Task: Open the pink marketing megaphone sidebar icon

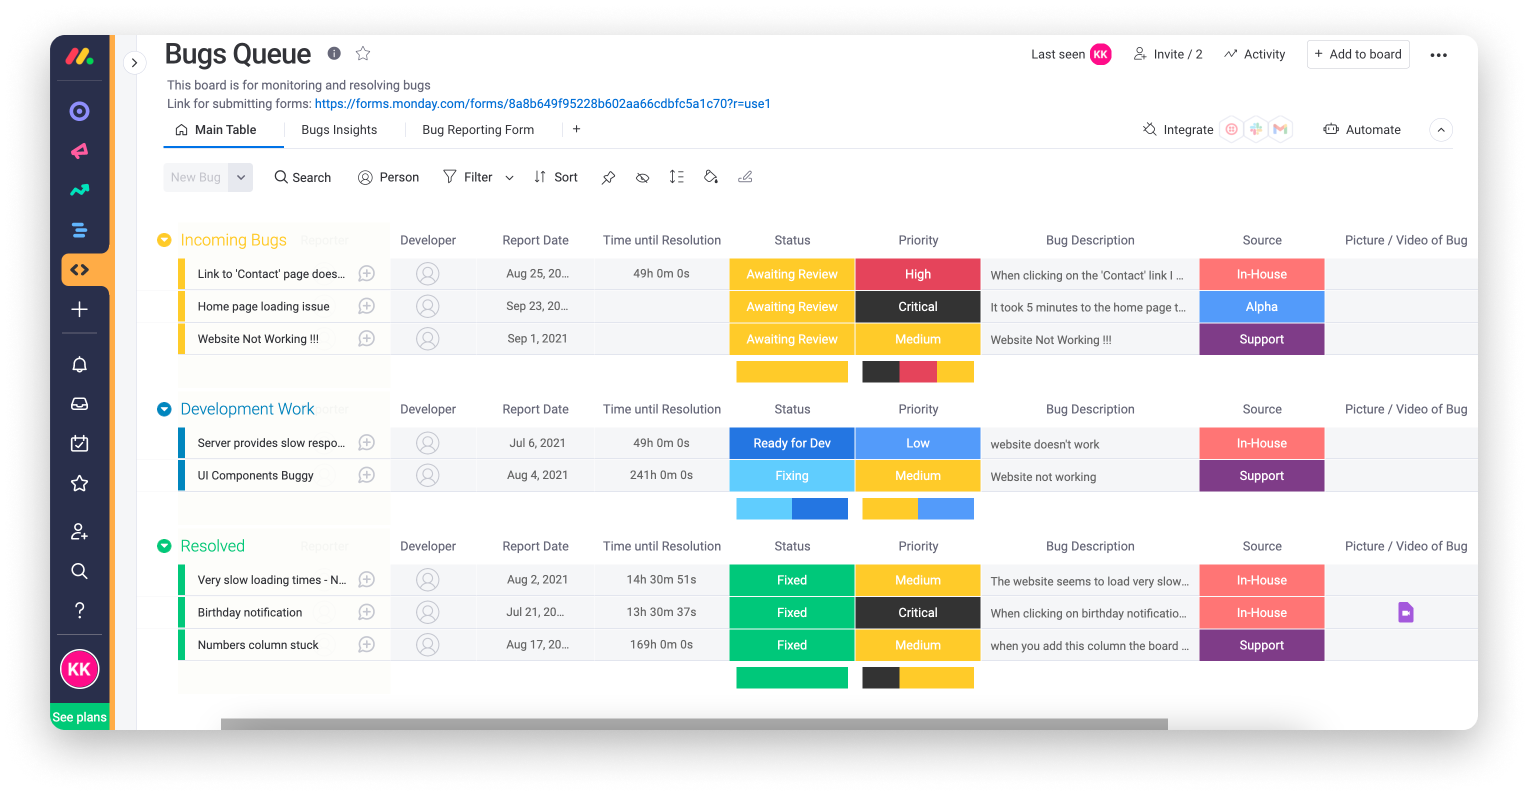Action: click(x=79, y=150)
